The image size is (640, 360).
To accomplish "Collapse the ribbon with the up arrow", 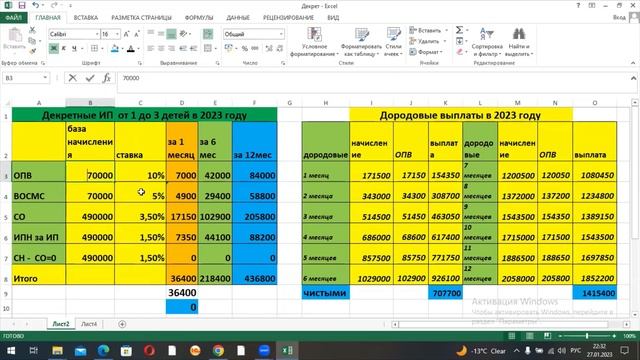I will point(633,63).
